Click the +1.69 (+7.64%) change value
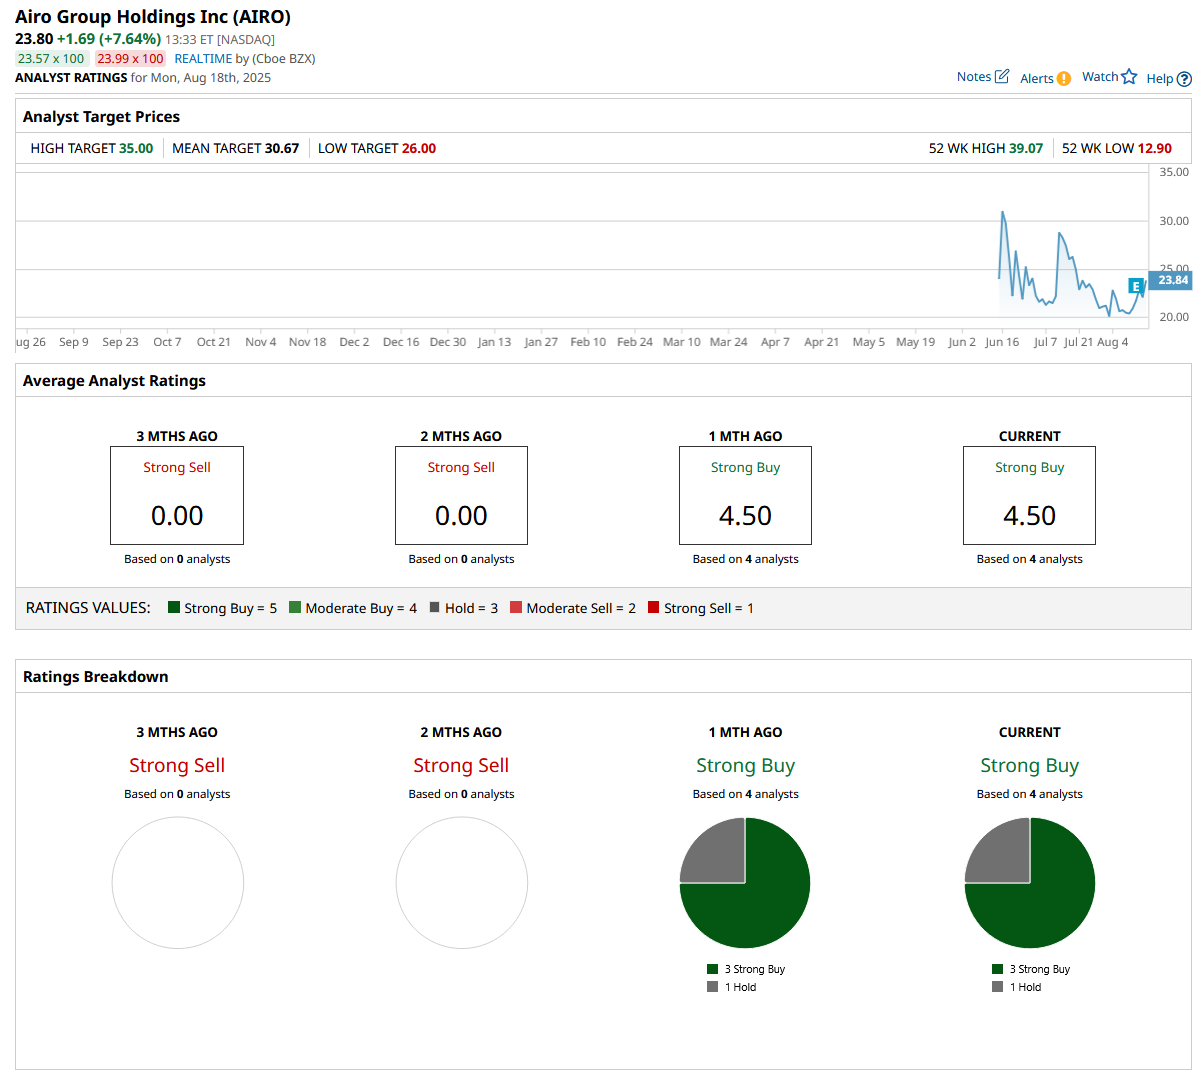The height and width of the screenshot is (1081, 1204). tap(109, 39)
